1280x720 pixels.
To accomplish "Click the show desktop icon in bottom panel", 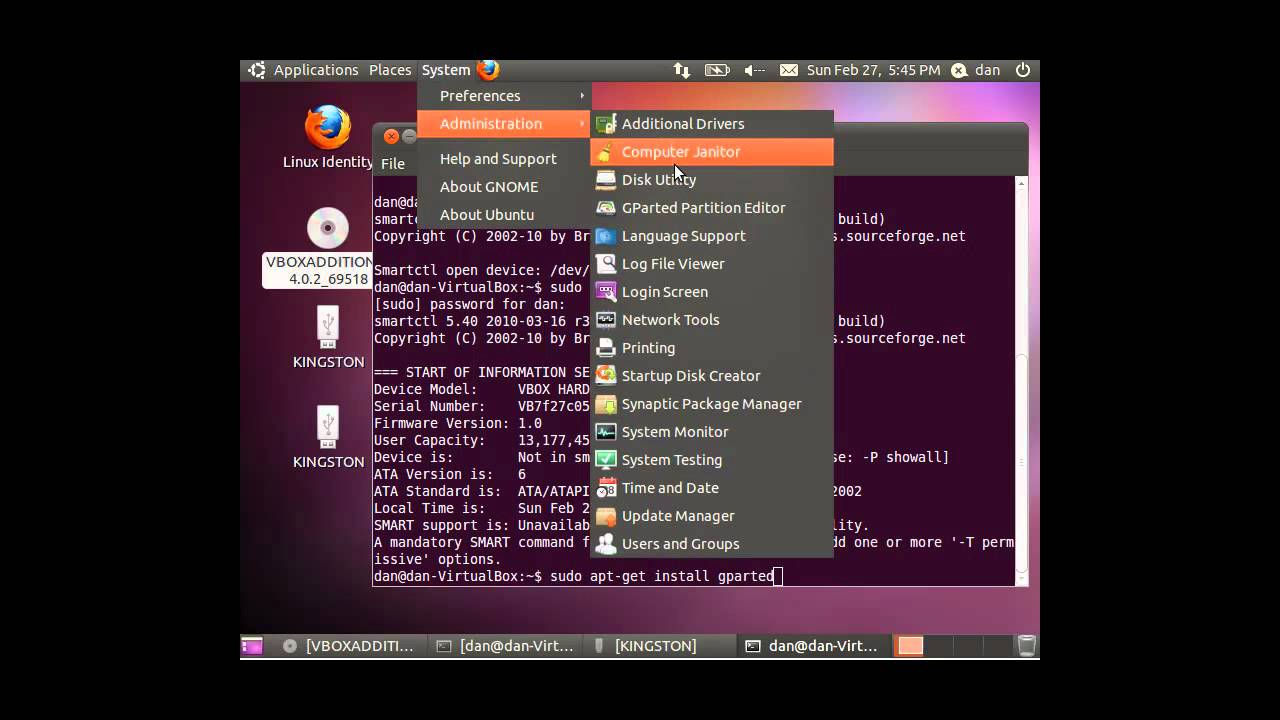I will pyautogui.click(x=252, y=646).
